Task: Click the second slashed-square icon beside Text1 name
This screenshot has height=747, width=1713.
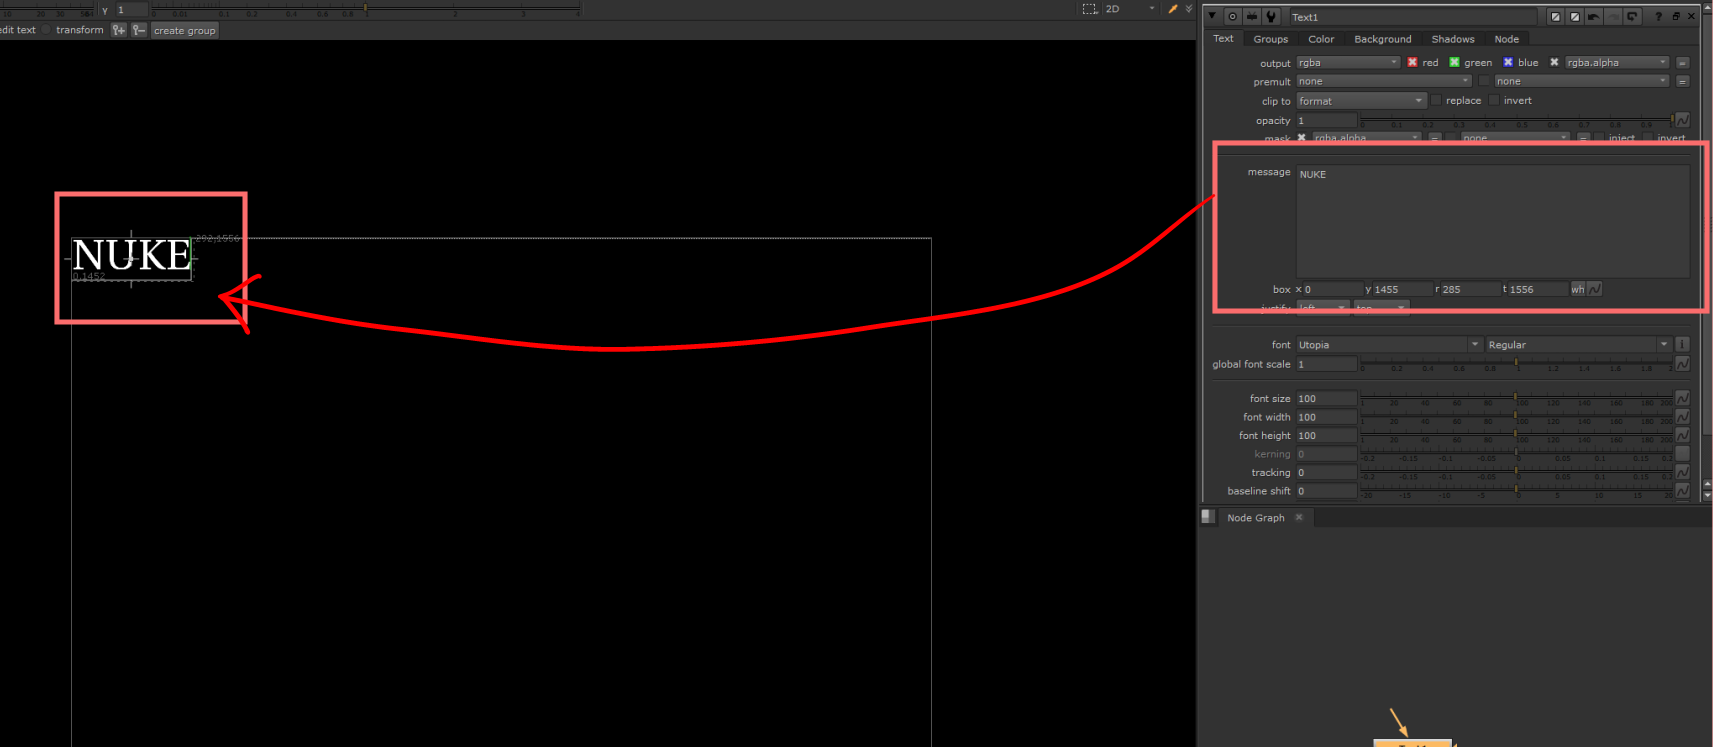Action: [x=1575, y=17]
